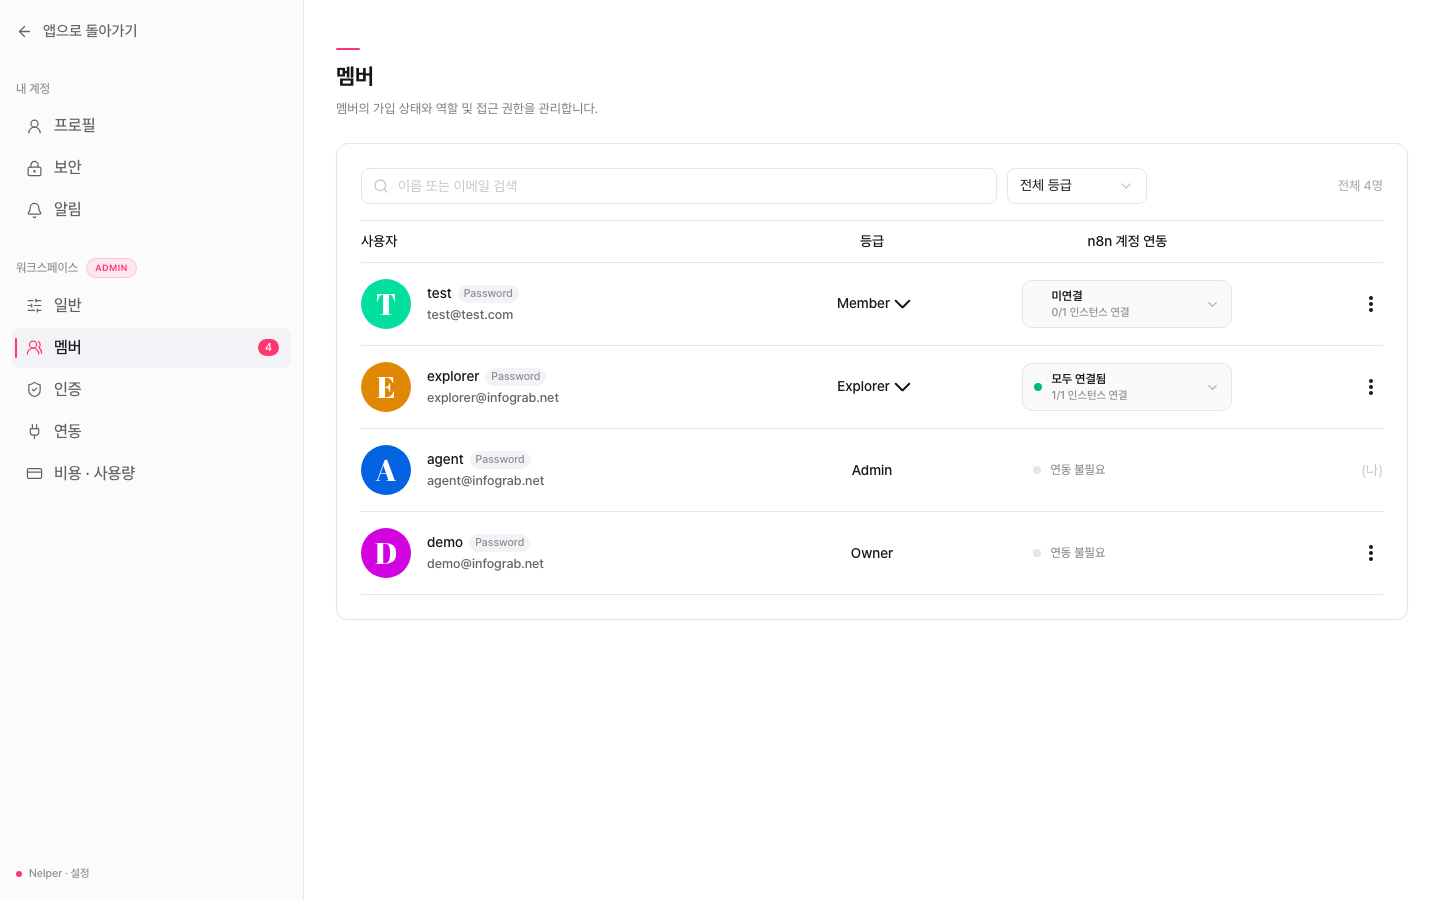1440x900 pixels.
Task: Click the Password tag next to agent
Action: pos(500,460)
